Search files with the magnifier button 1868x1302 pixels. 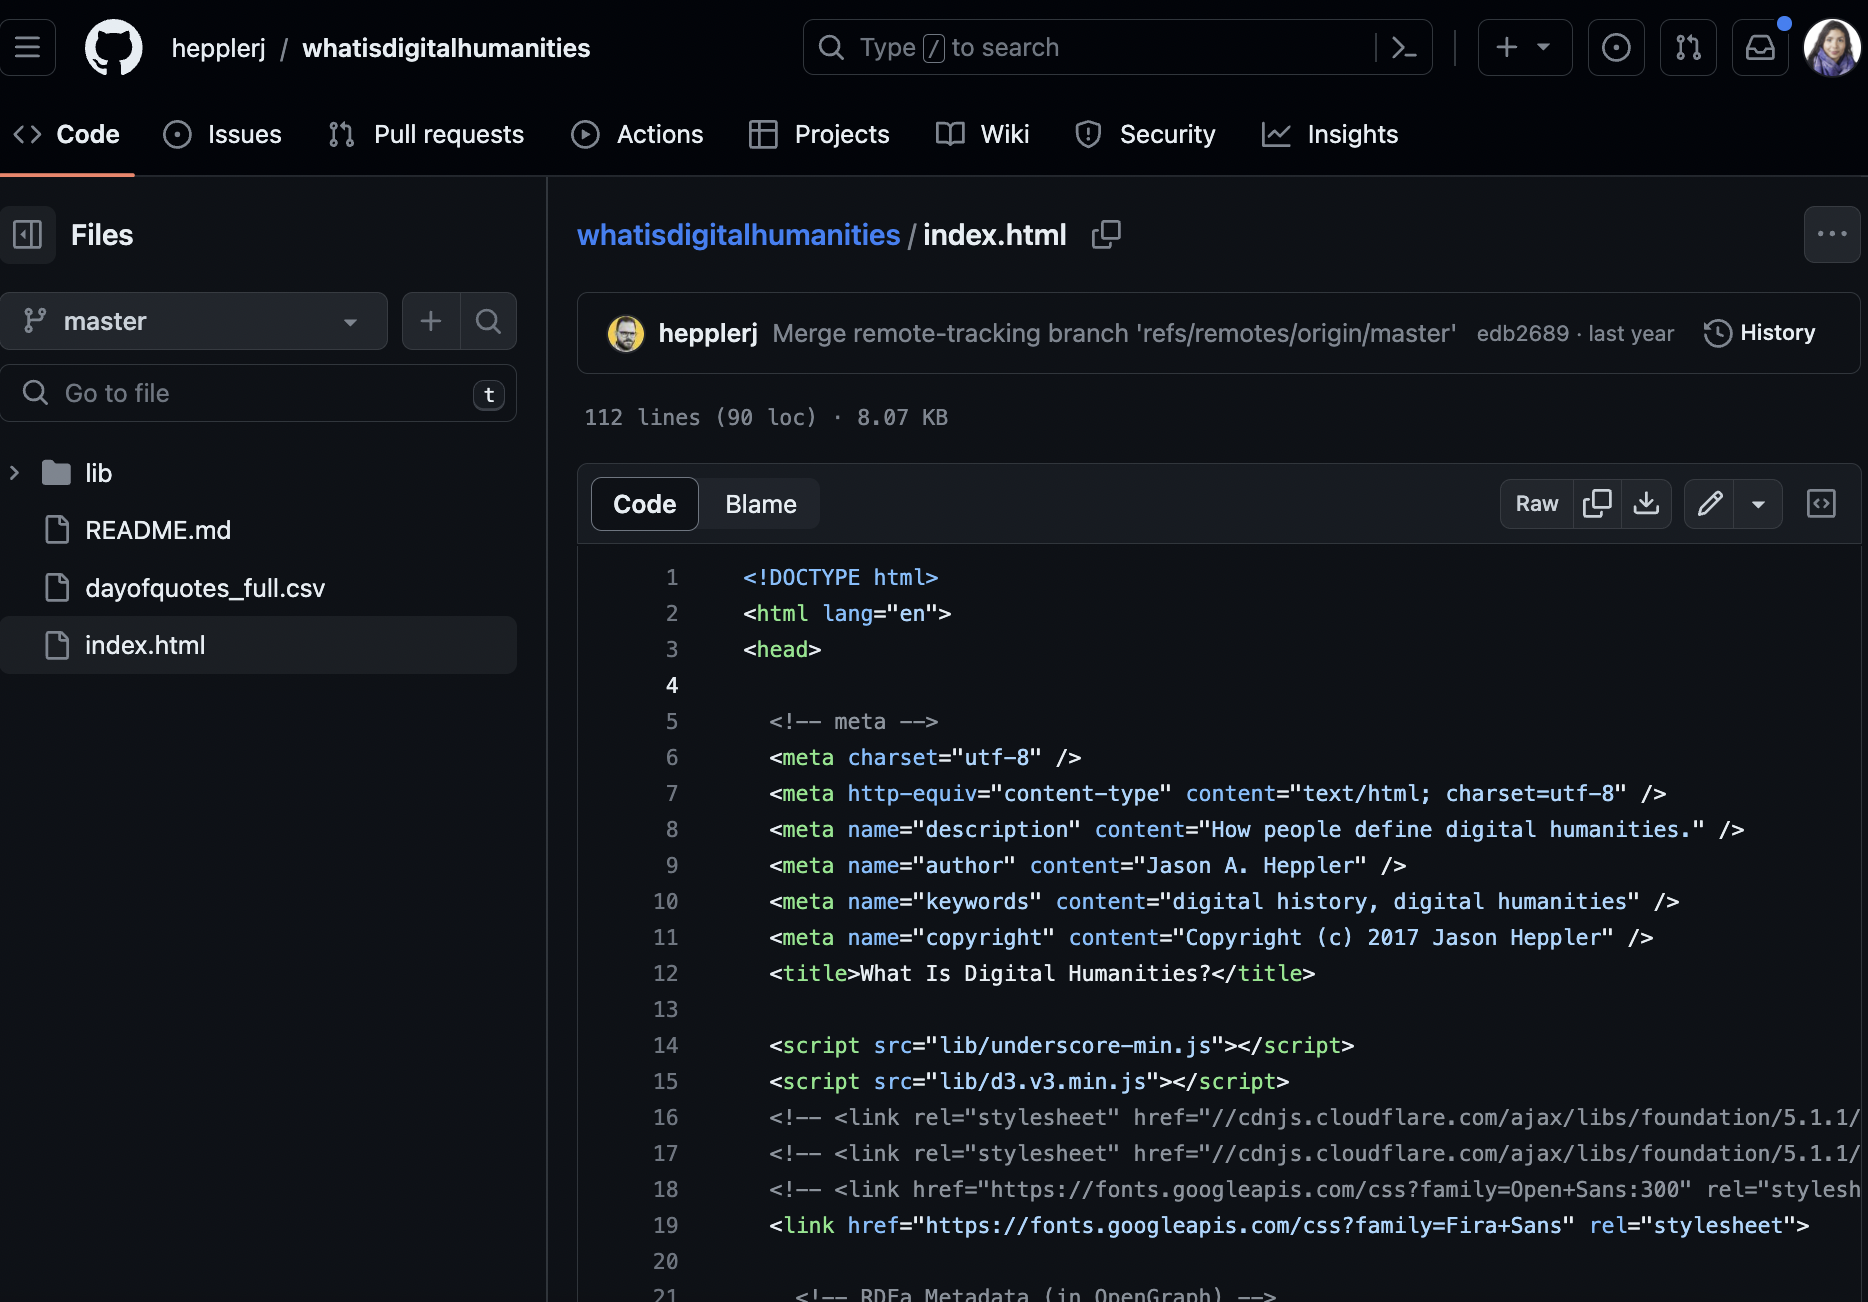(488, 321)
